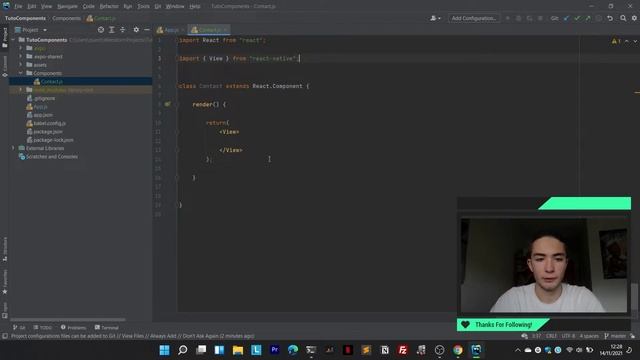
Task: Click Git update project blue arrow
Action: tap(566, 18)
